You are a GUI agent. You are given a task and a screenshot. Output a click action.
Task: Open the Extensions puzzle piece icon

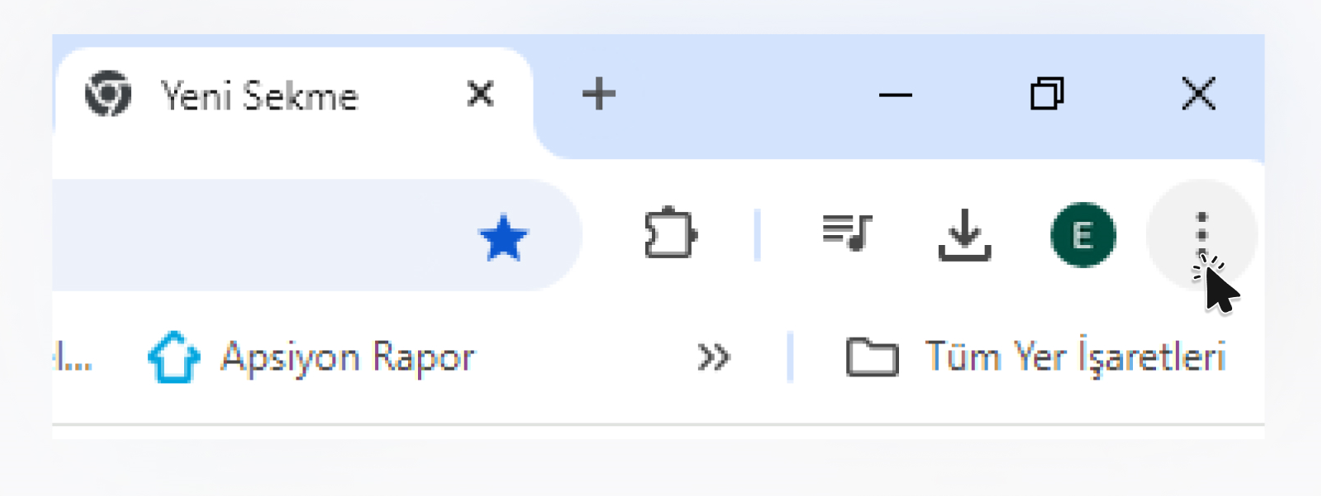tap(669, 236)
